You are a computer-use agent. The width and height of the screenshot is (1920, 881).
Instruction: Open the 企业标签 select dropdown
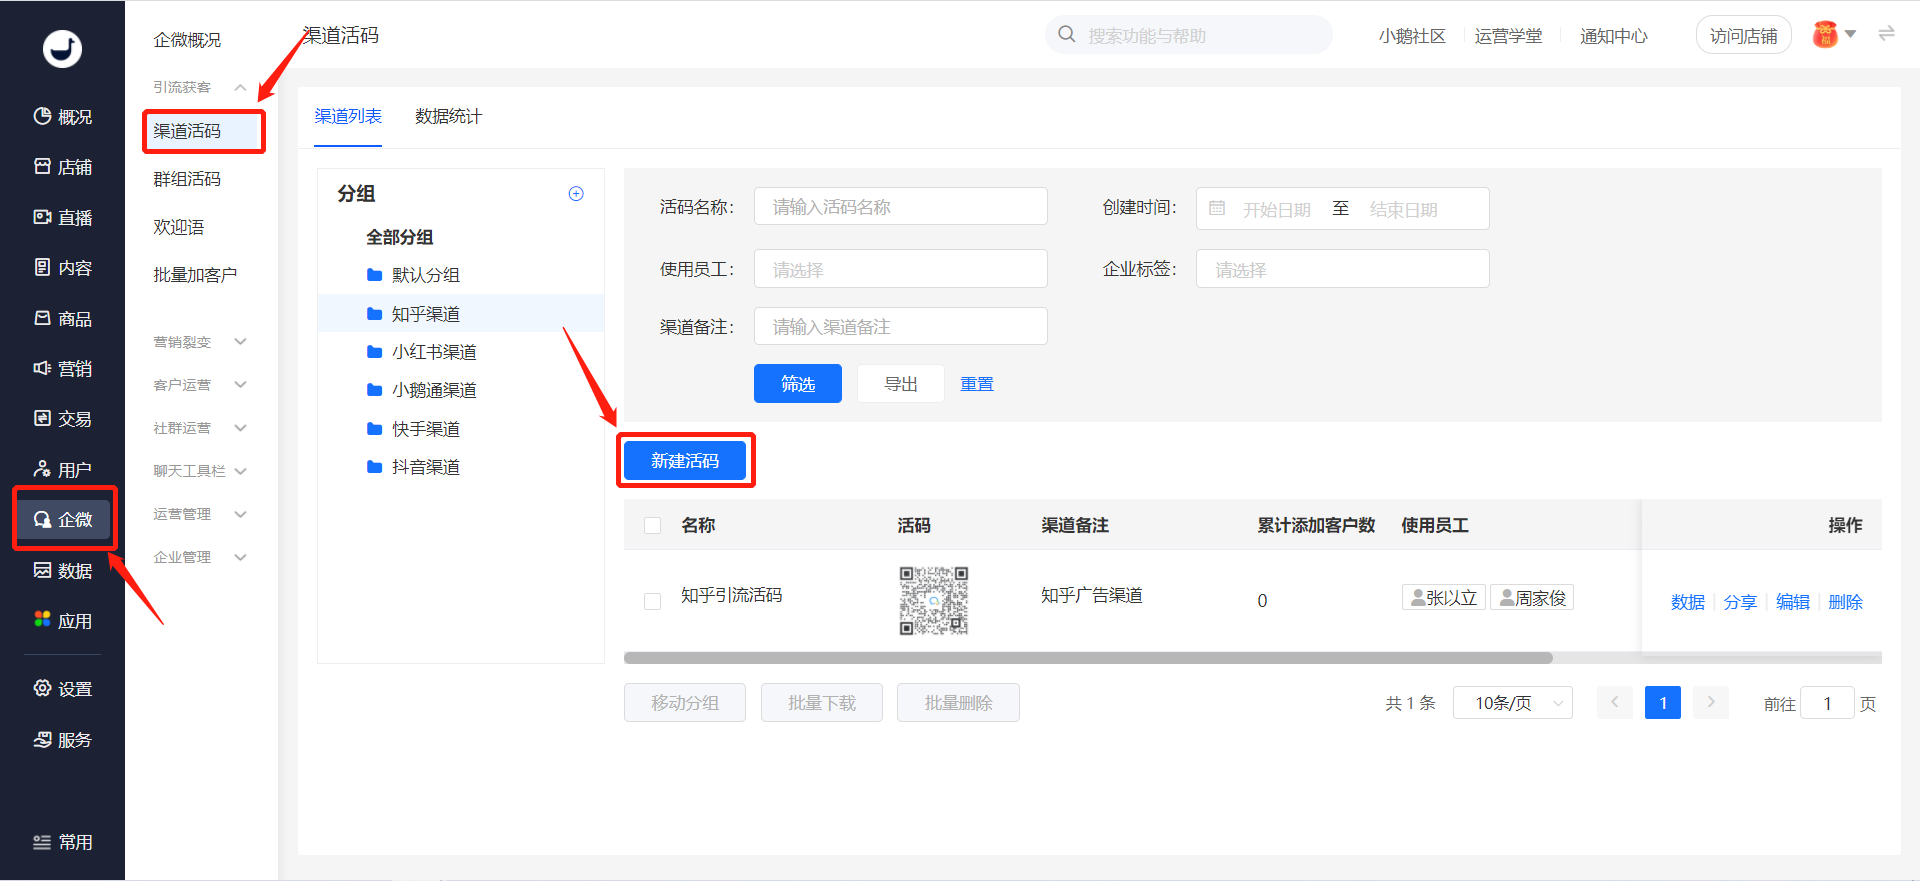coord(1342,269)
